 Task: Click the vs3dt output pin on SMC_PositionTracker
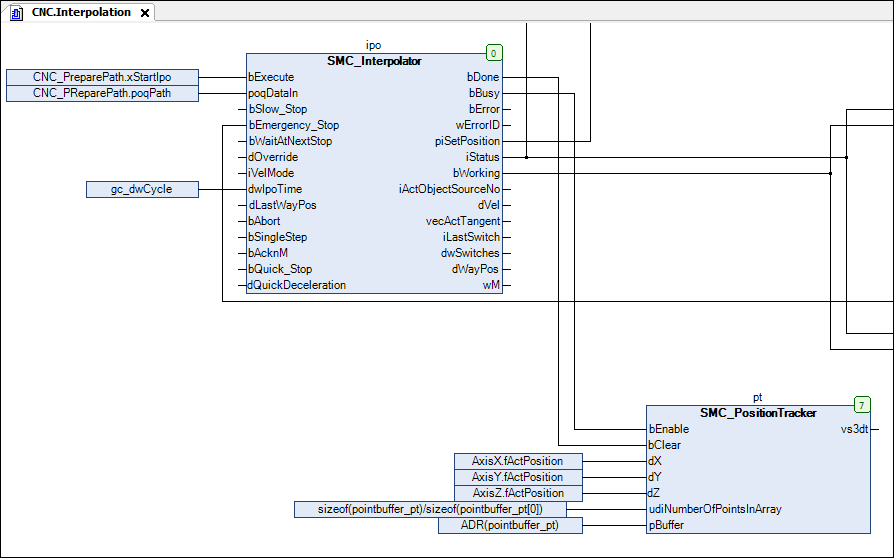point(855,429)
